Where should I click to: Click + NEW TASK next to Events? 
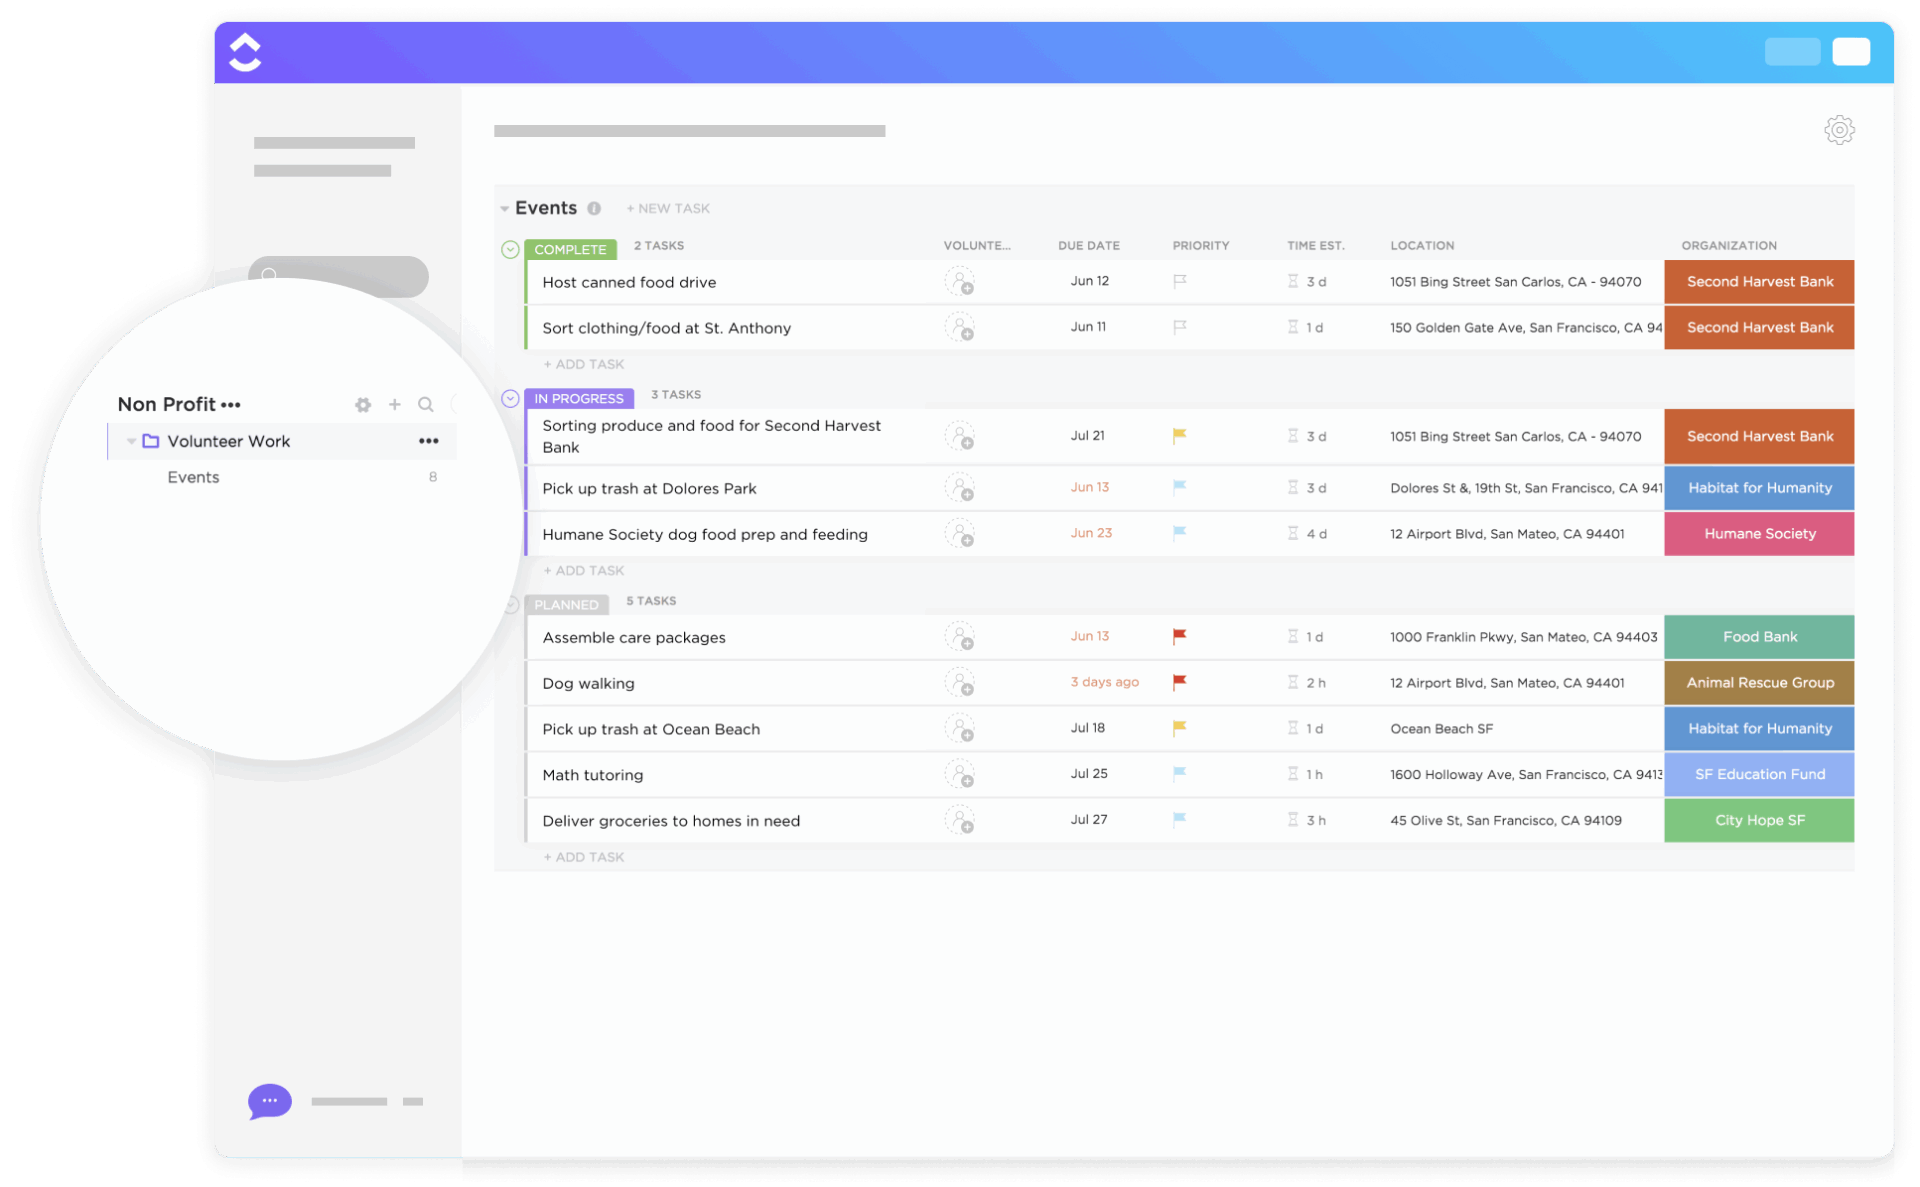tap(668, 208)
